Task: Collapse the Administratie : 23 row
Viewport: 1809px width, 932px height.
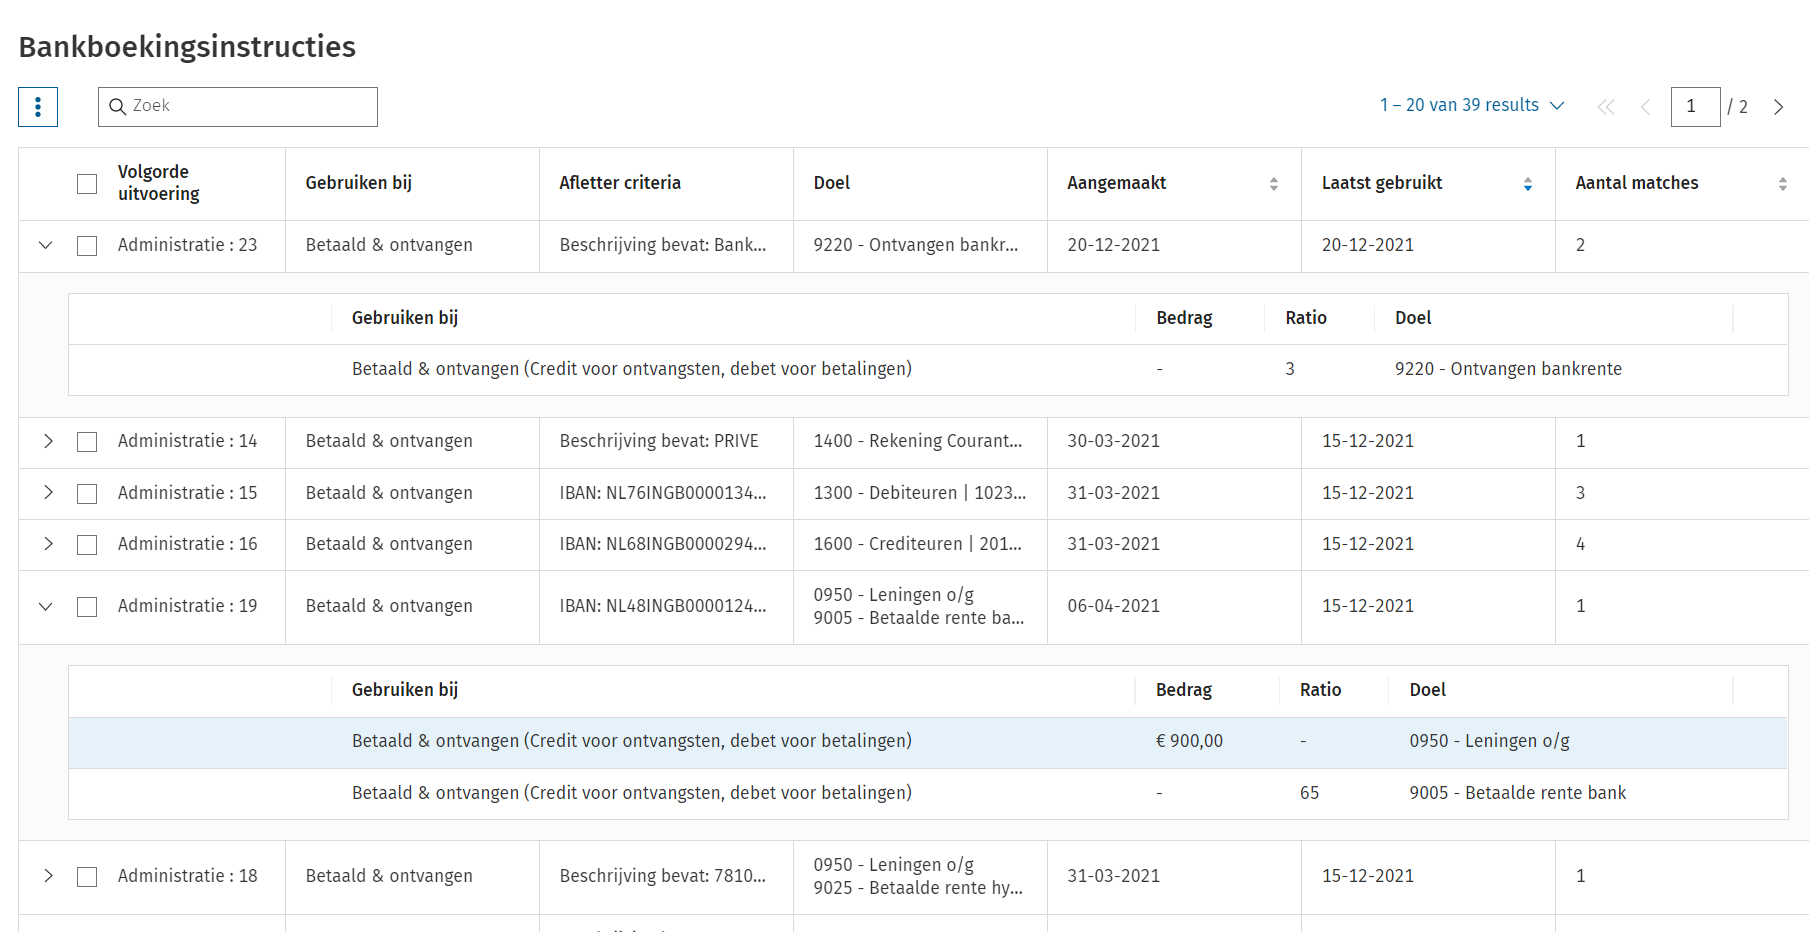Action: 46,246
